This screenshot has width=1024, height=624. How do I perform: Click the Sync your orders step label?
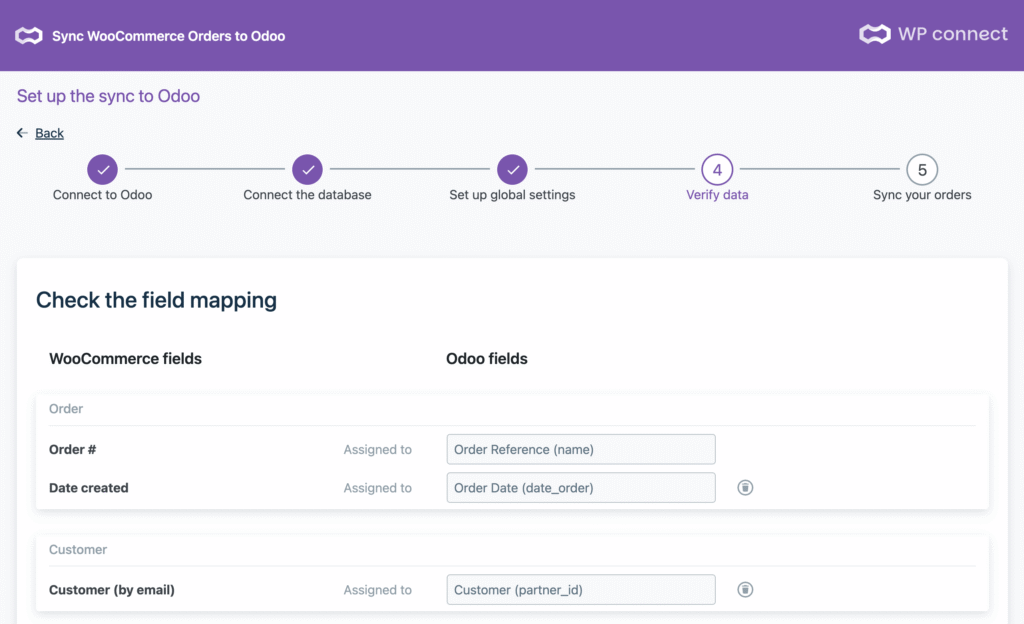click(922, 195)
